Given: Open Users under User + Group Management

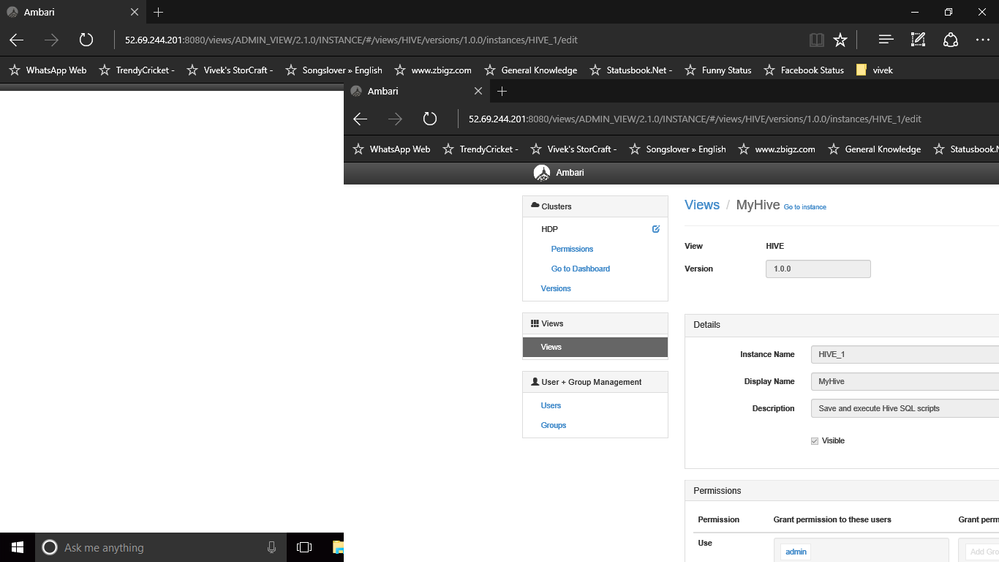Looking at the screenshot, I should [551, 405].
